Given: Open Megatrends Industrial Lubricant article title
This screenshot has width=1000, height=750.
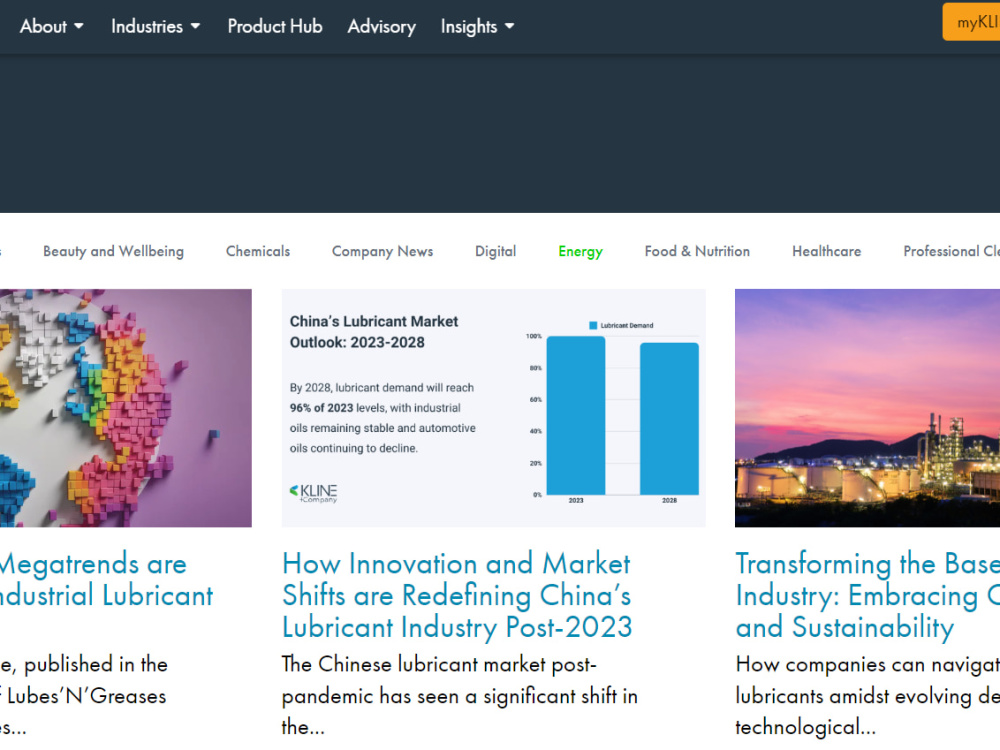Looking at the screenshot, I should tap(106, 580).
